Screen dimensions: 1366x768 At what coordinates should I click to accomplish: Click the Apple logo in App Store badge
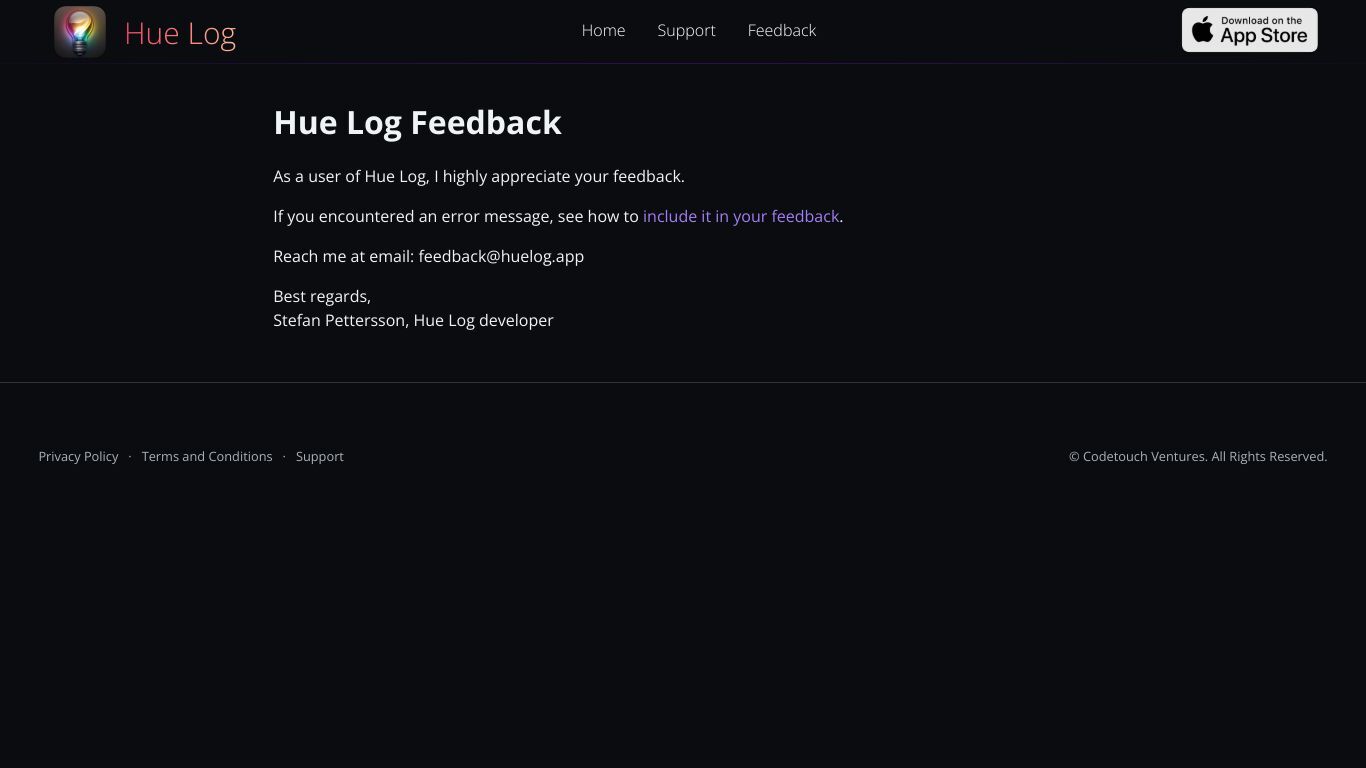(x=1203, y=30)
